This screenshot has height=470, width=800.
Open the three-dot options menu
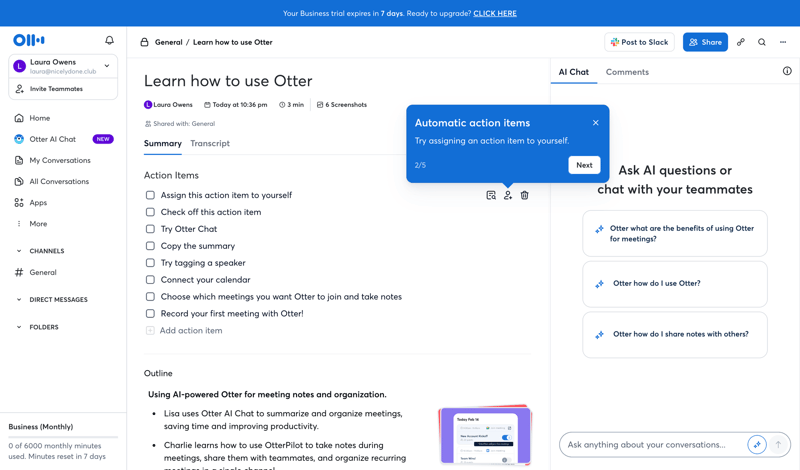(783, 42)
